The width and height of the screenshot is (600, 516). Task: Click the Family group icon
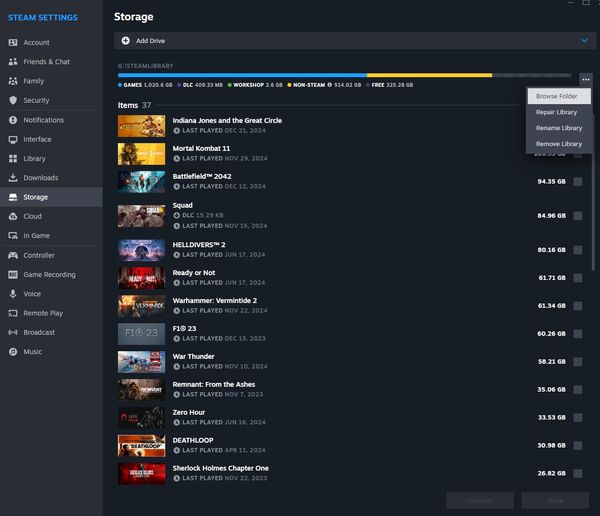tap(13, 81)
